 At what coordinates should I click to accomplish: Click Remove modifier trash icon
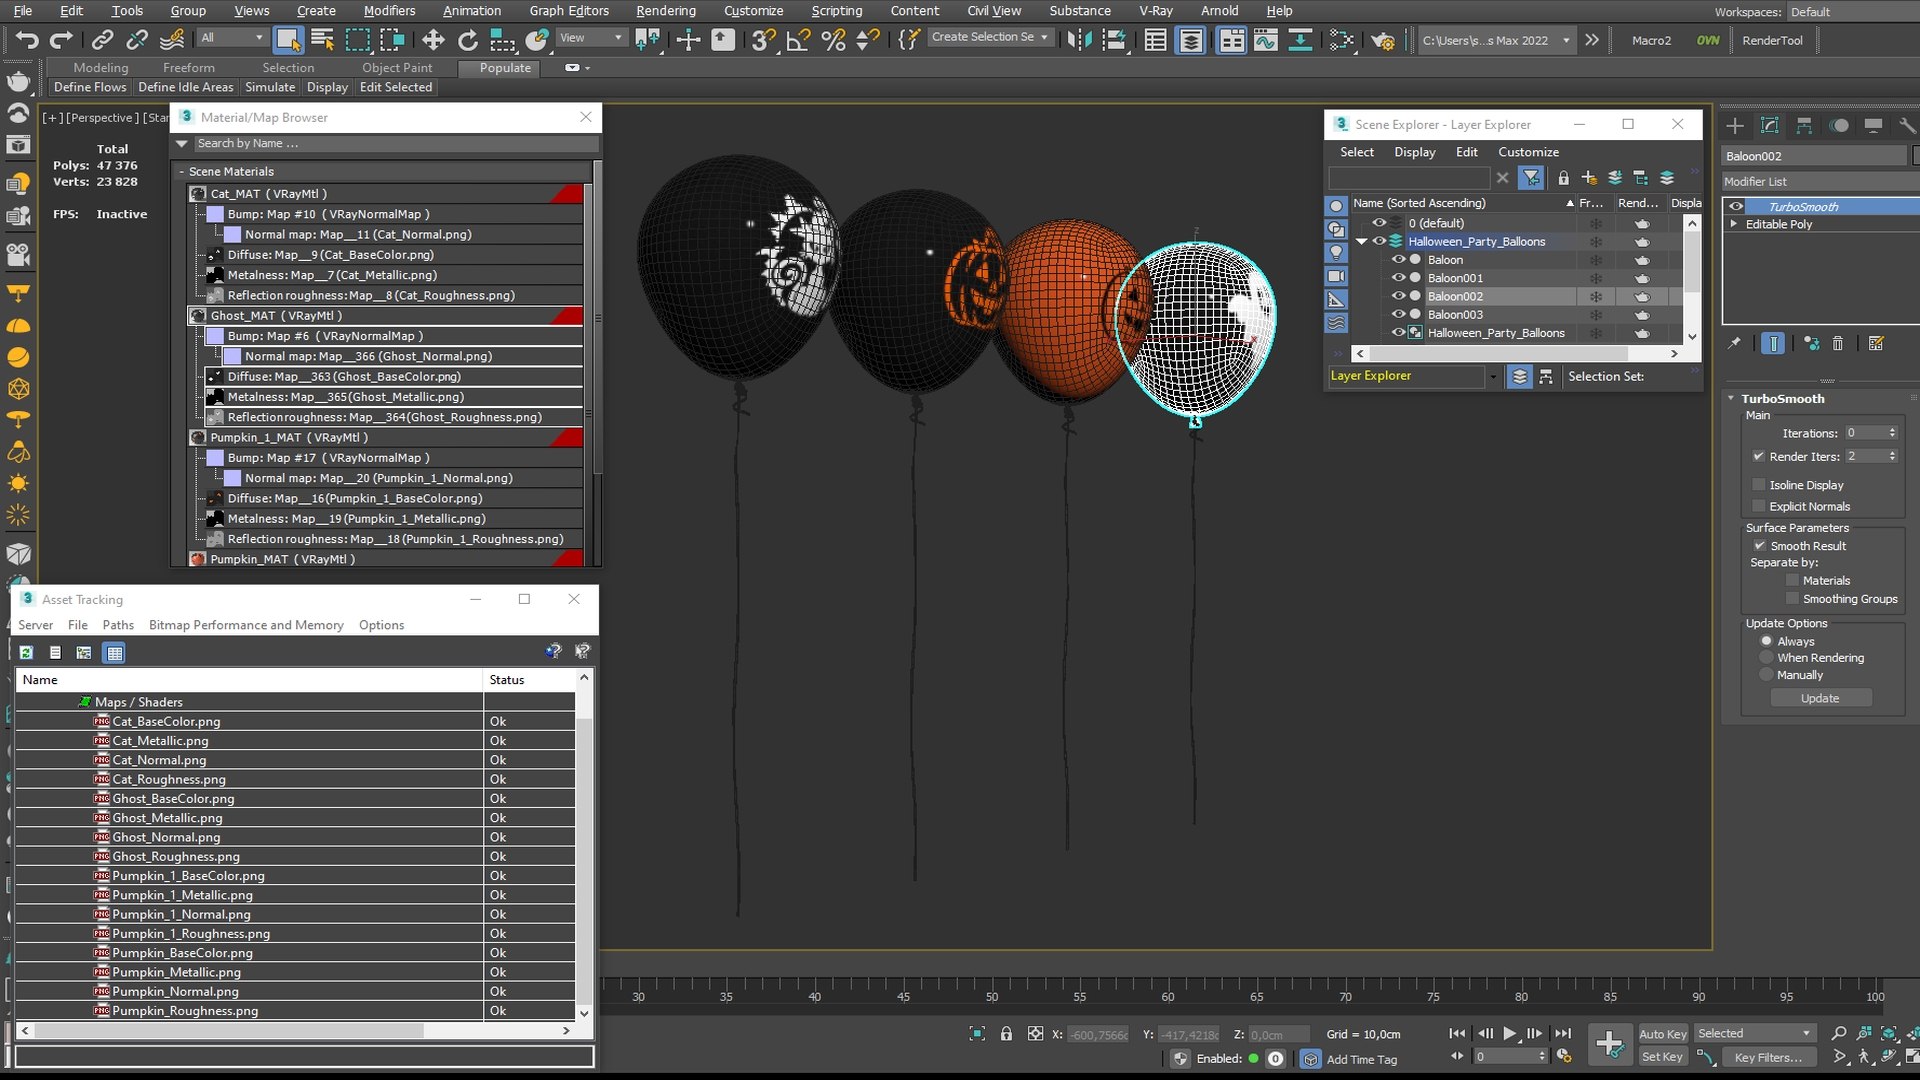coord(1837,343)
